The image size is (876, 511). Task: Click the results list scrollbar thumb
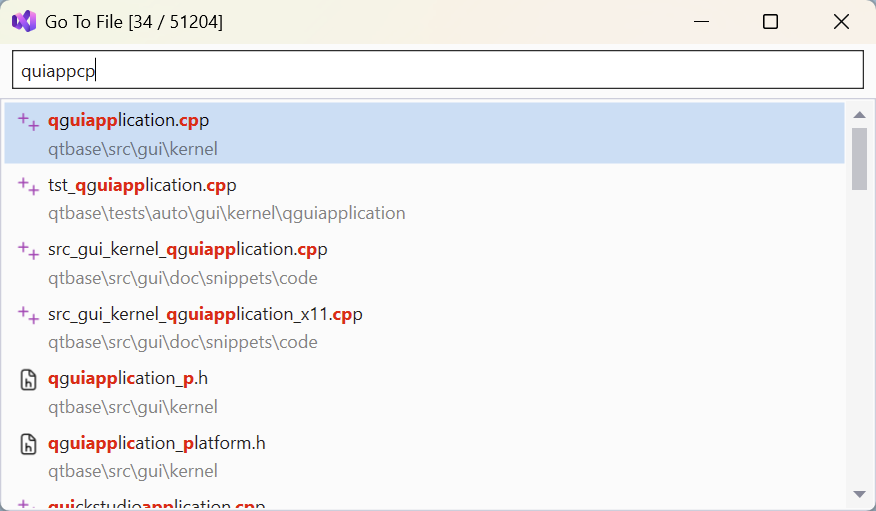pyautogui.click(x=859, y=158)
